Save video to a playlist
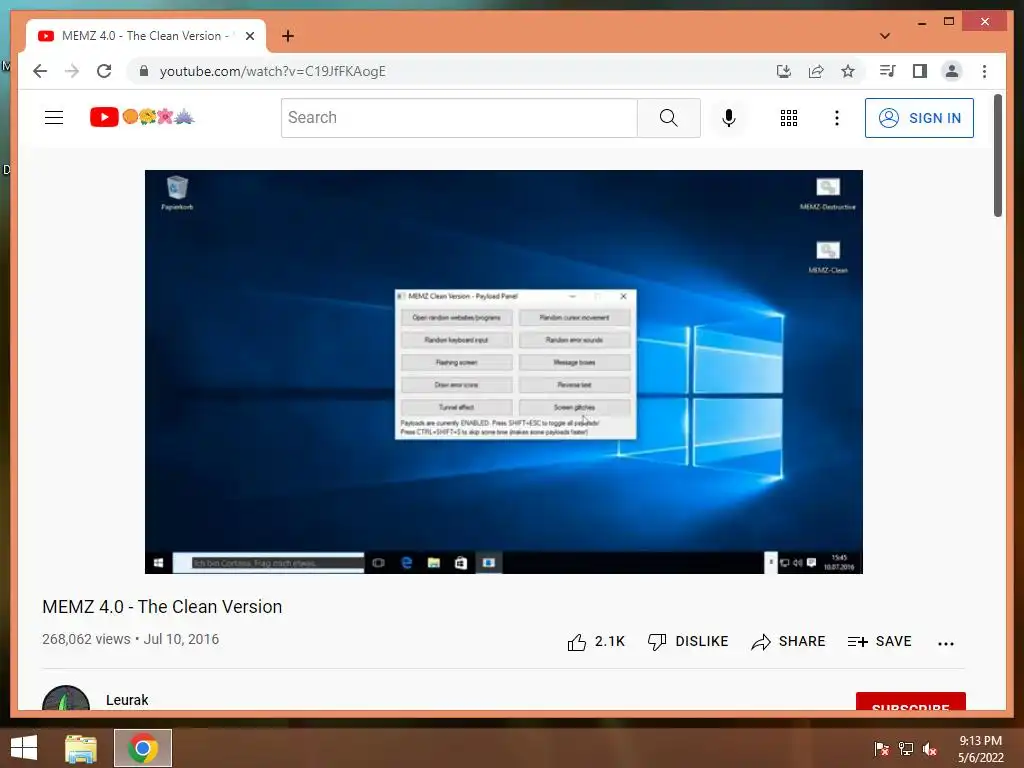Image resolution: width=1024 pixels, height=768 pixels. click(x=879, y=642)
